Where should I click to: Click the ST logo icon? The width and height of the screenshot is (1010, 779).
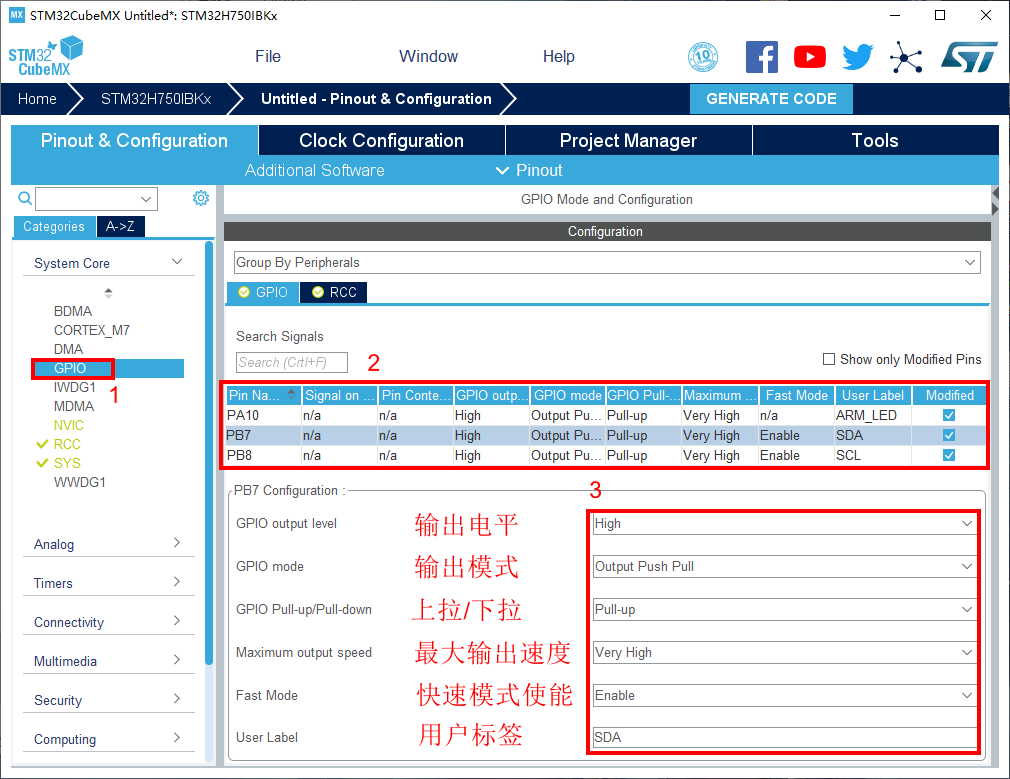968,57
